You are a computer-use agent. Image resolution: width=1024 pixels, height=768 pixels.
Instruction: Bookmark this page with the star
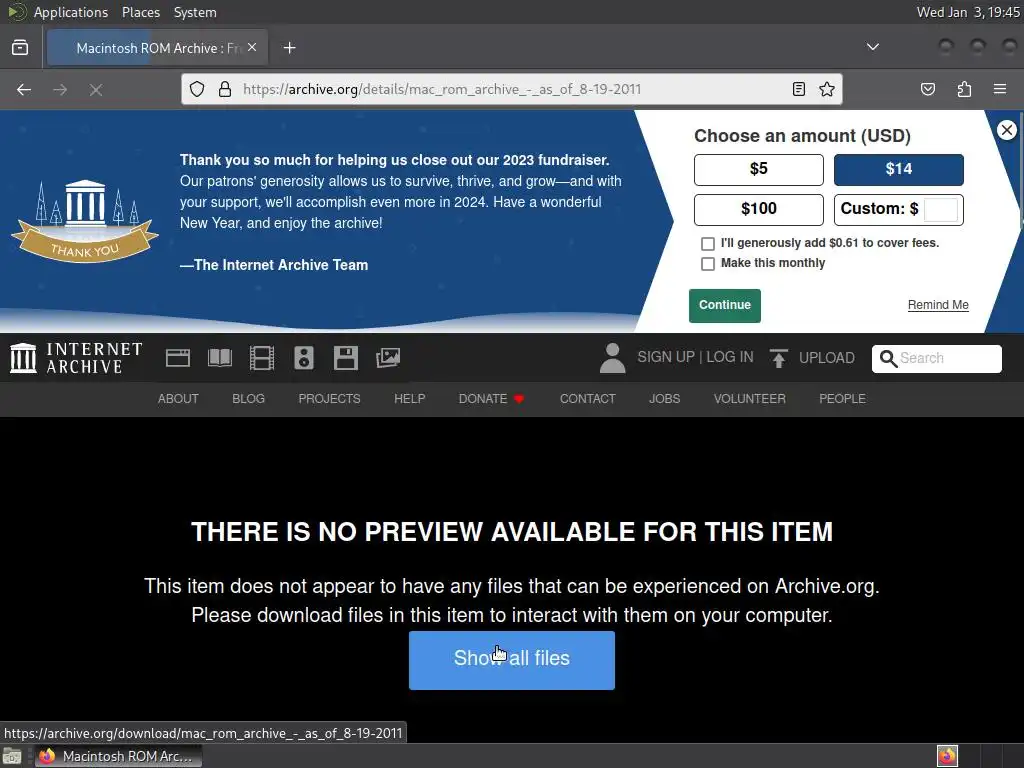827,89
